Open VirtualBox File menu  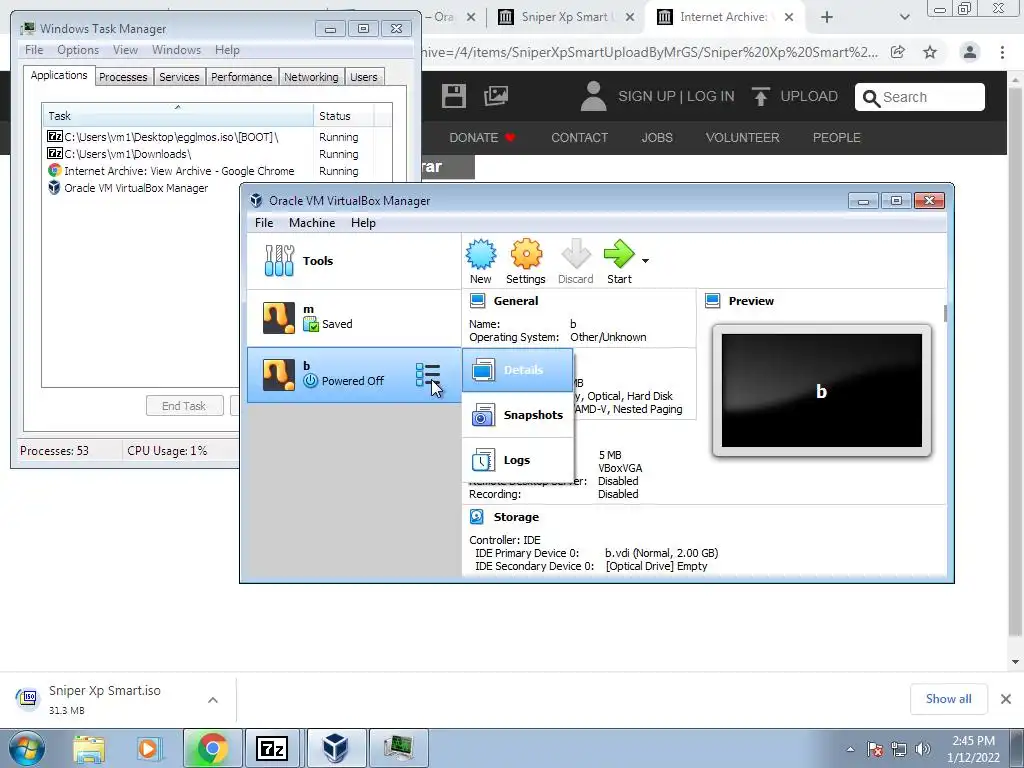click(264, 223)
